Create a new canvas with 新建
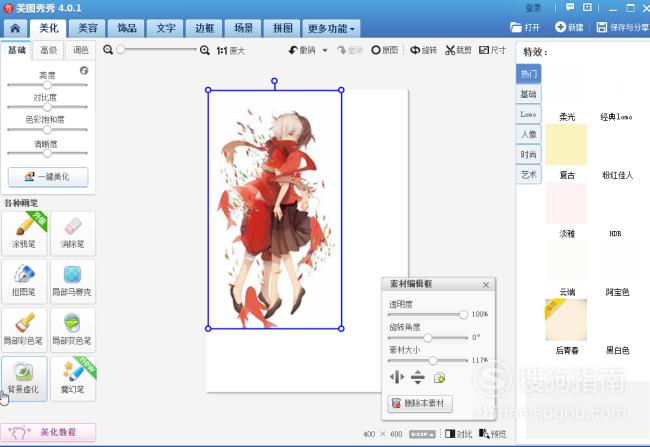This screenshot has width=650, height=447. [x=569, y=27]
